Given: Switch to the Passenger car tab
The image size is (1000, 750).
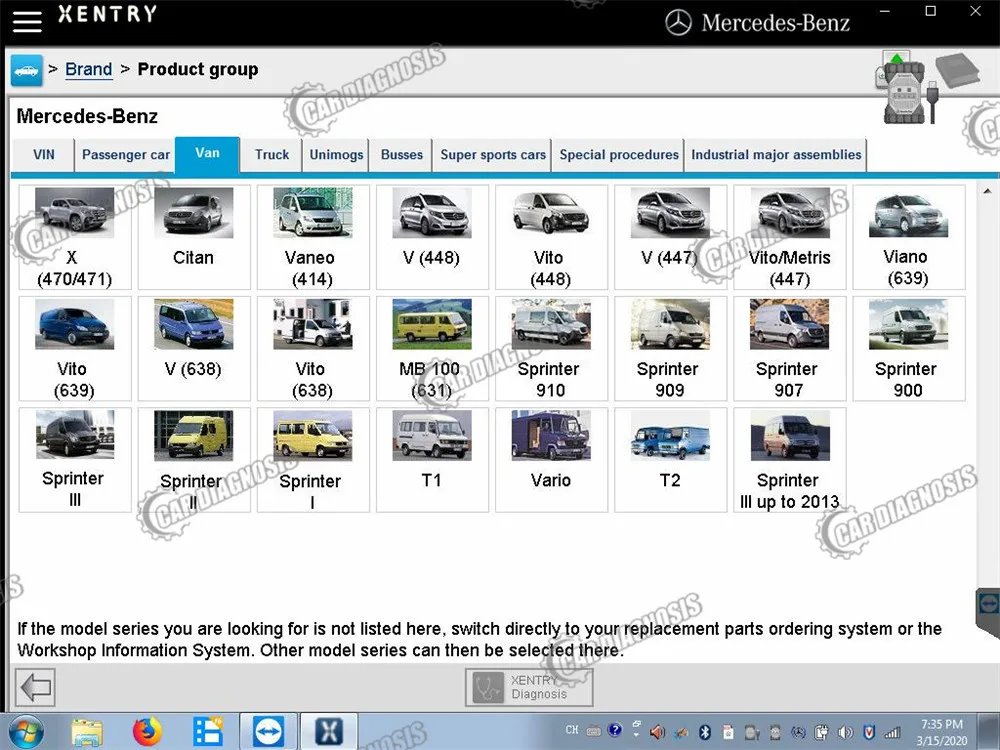Looking at the screenshot, I should point(126,155).
